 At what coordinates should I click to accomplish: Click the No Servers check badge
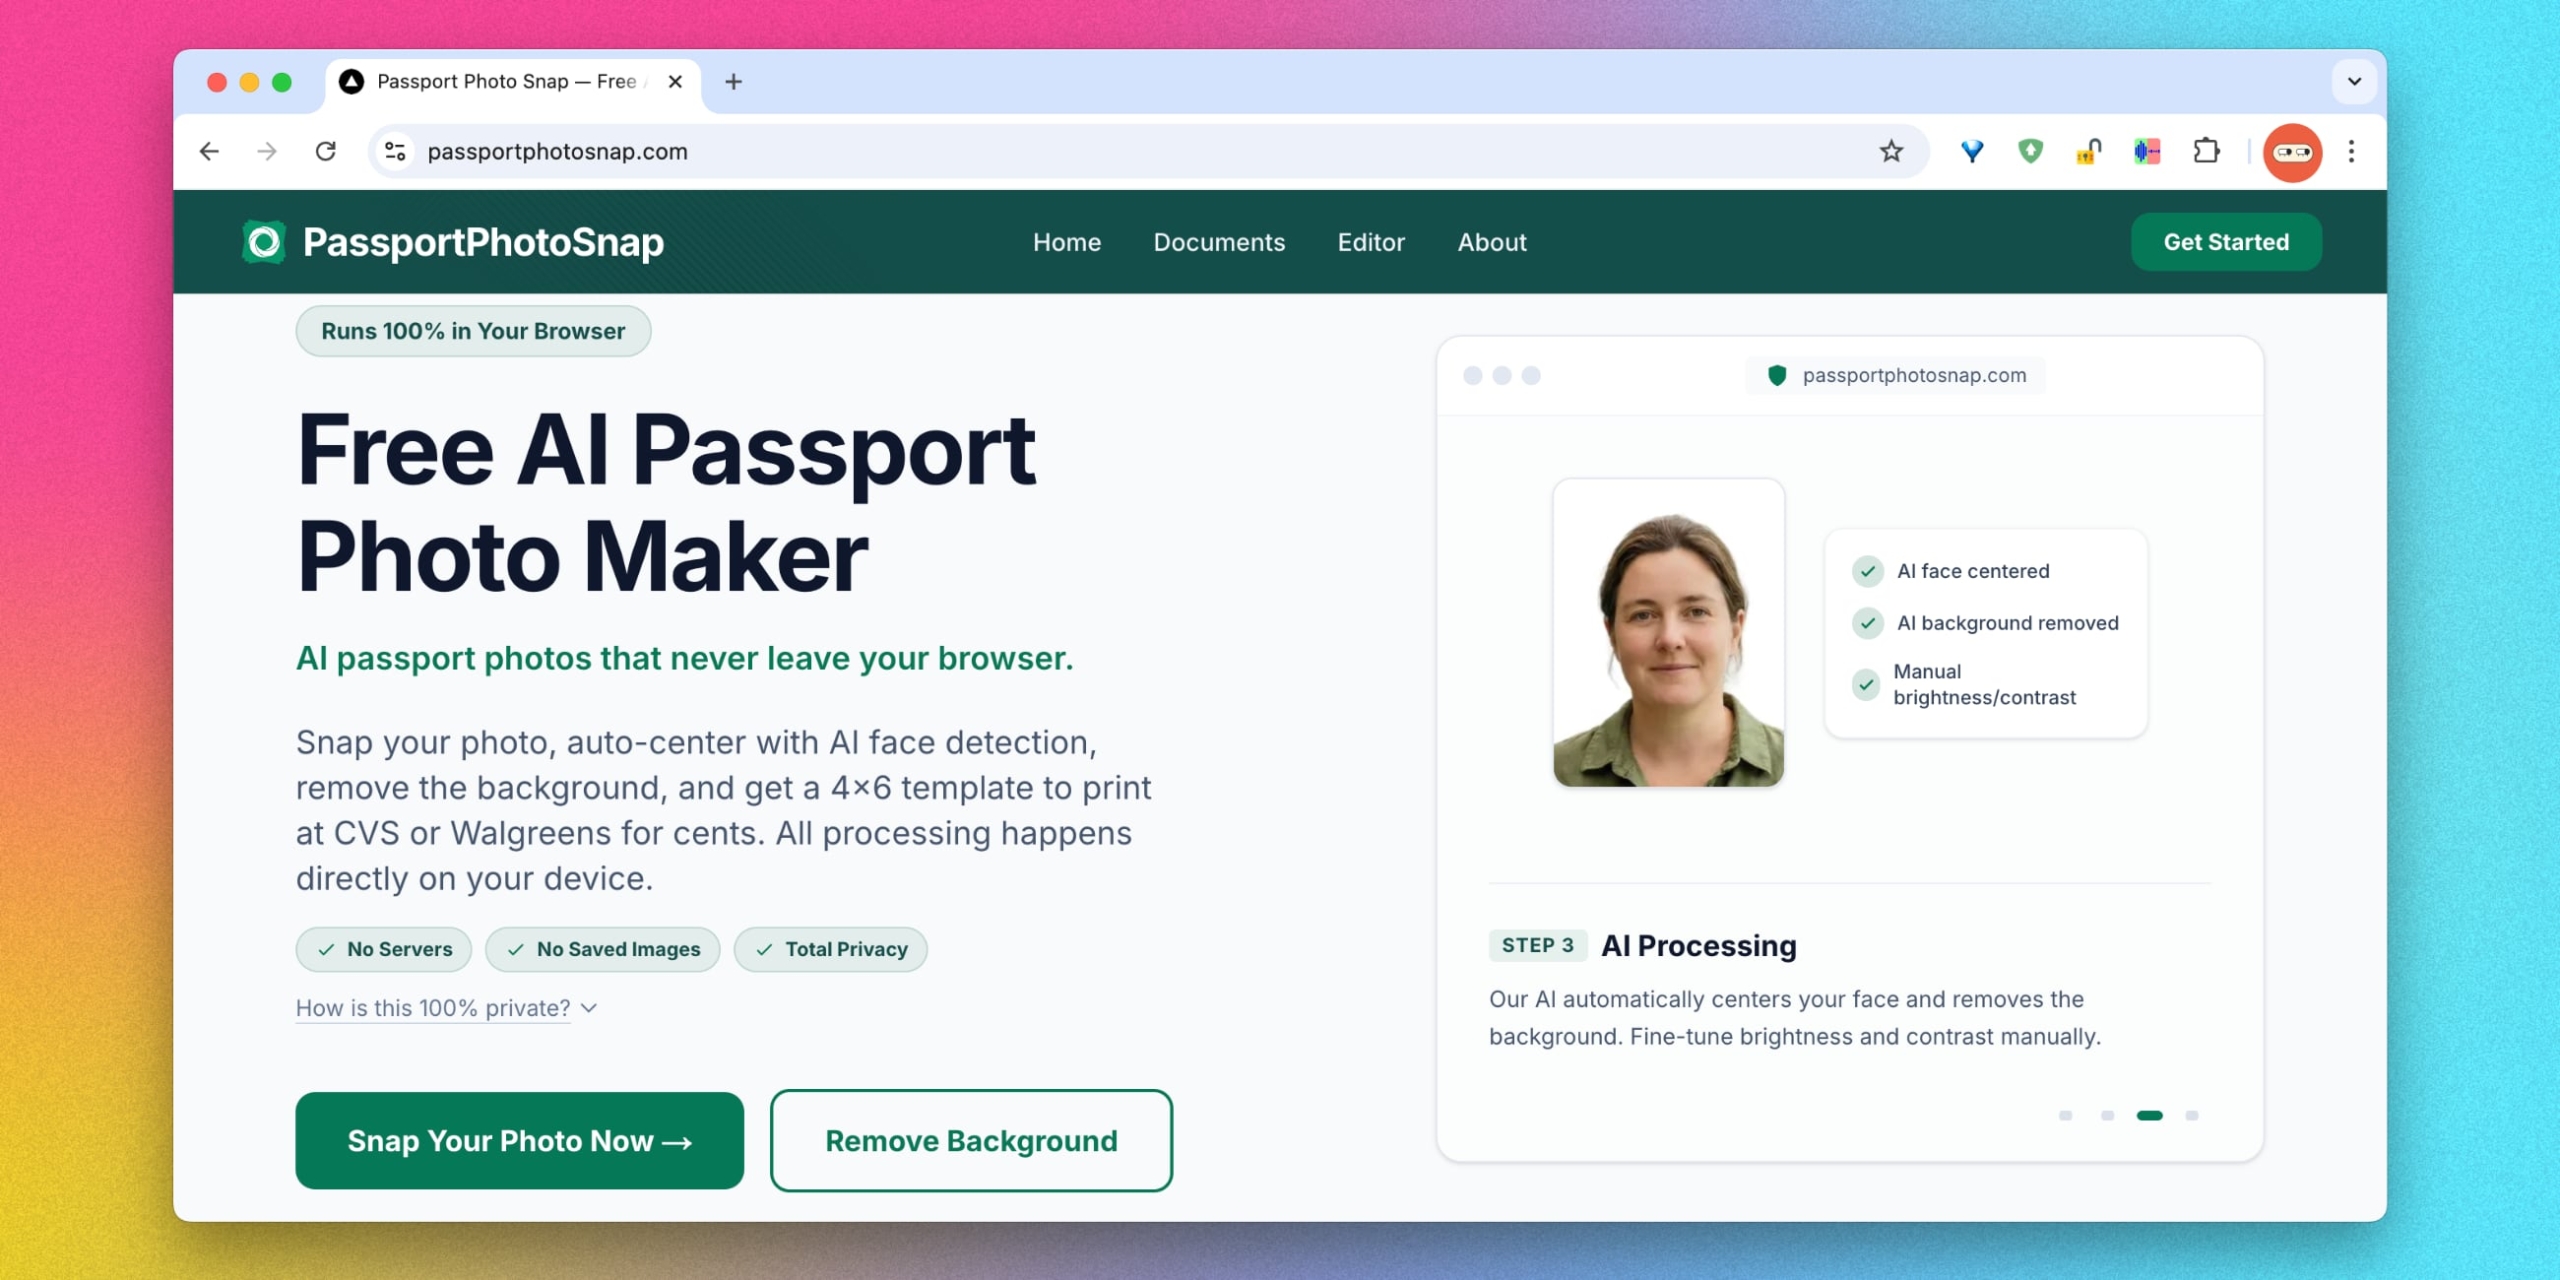click(x=383, y=948)
